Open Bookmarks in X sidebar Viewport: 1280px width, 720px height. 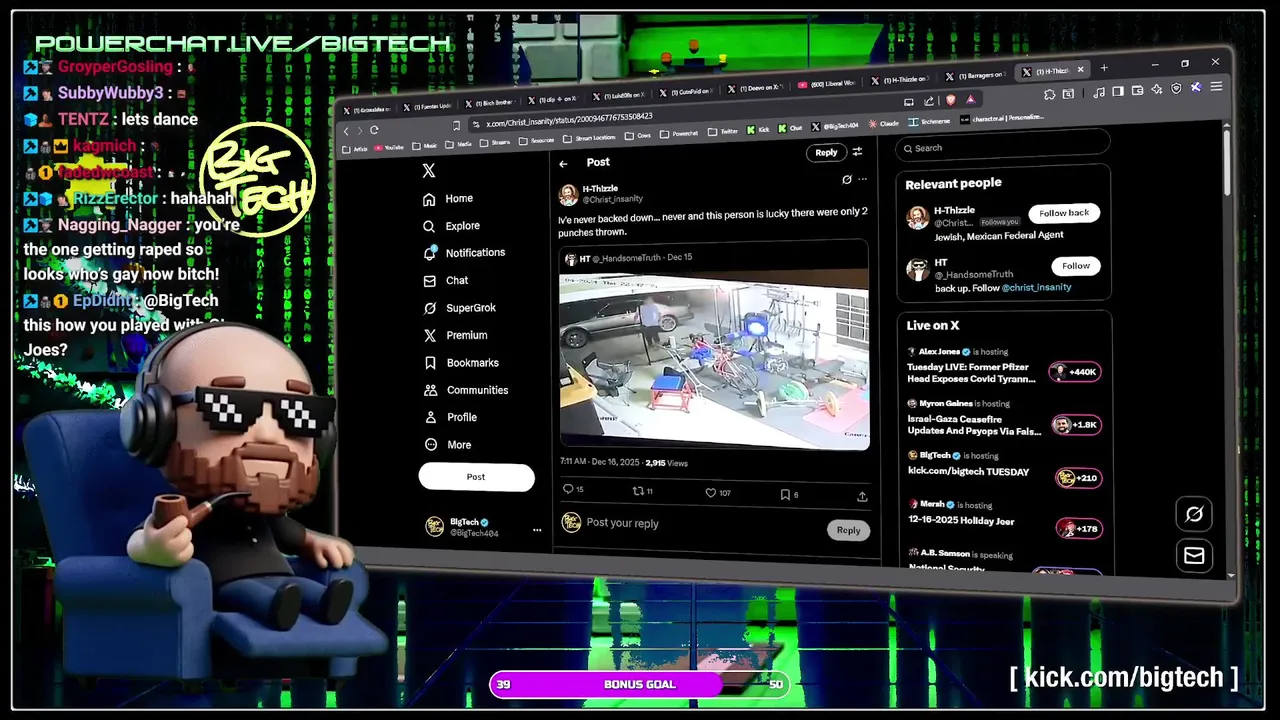pyautogui.click(x=461, y=363)
